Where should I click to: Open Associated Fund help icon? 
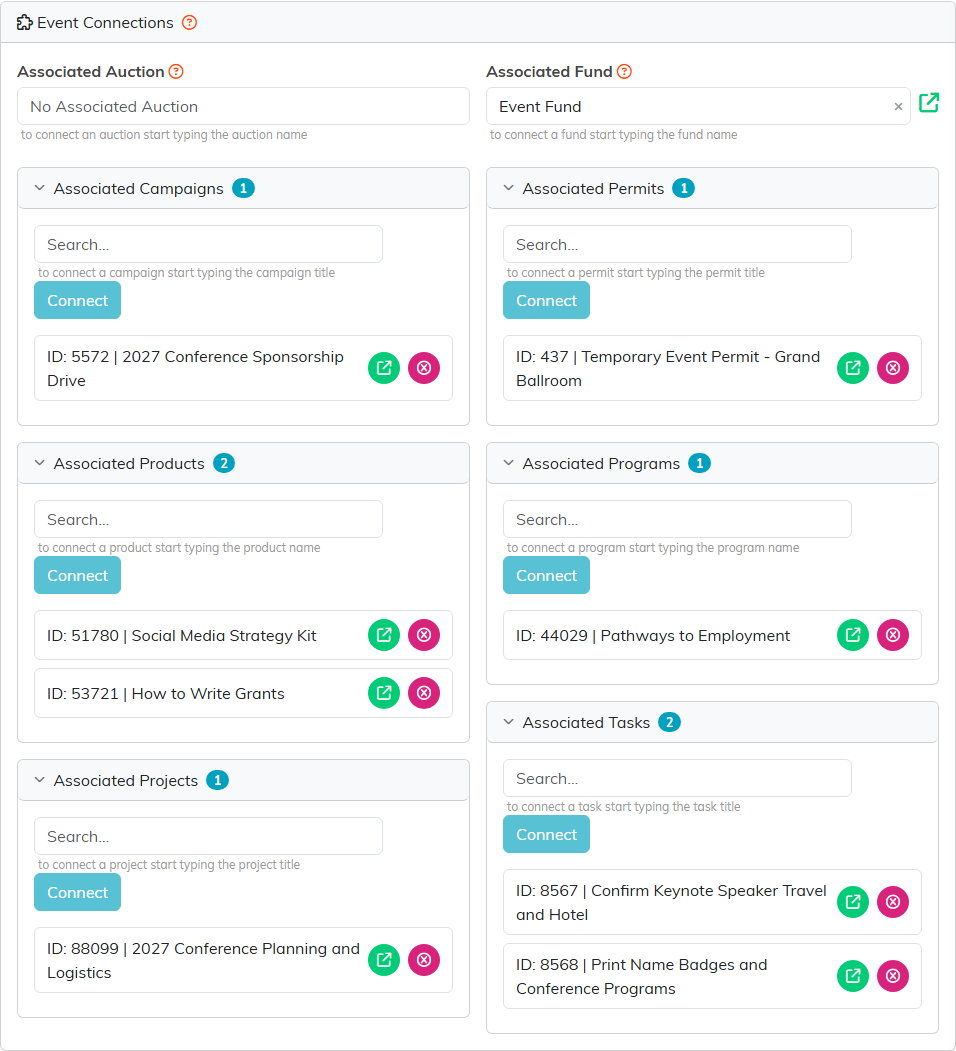pos(624,72)
